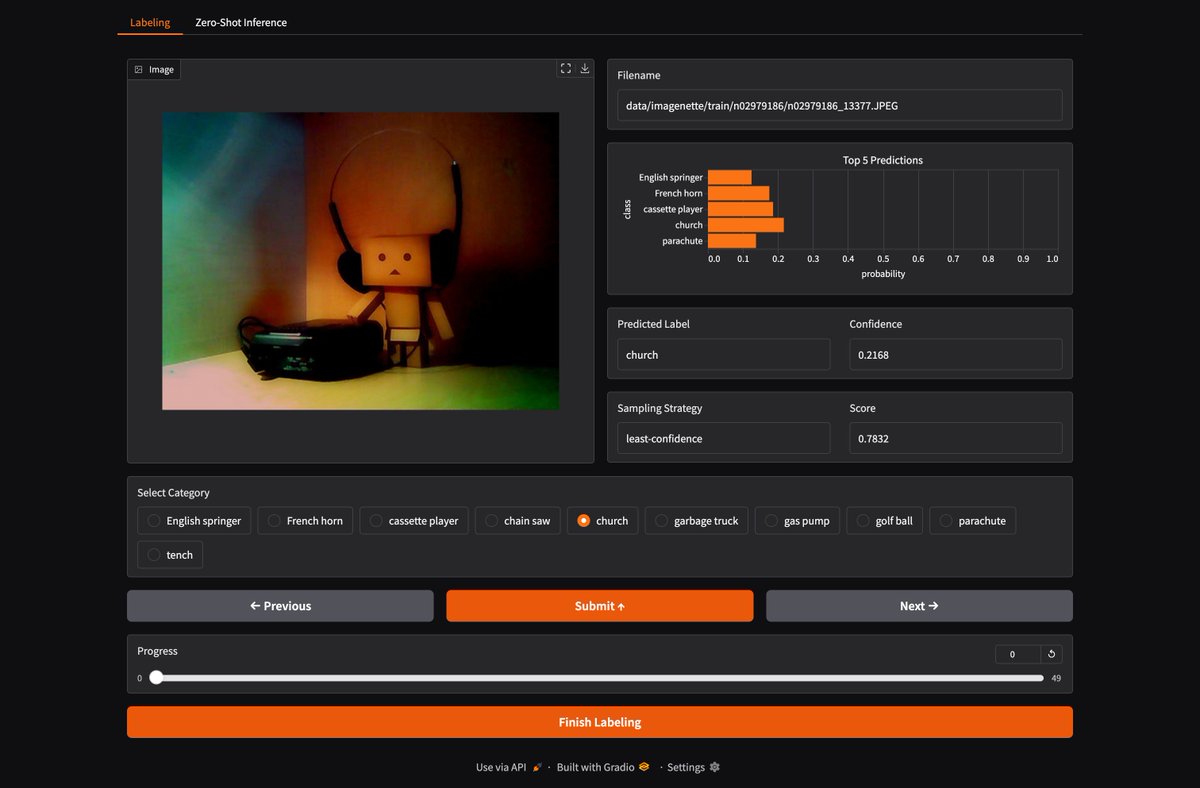Choose the cassette player radio option
This screenshot has width=1200, height=788.
pyautogui.click(x=414, y=521)
